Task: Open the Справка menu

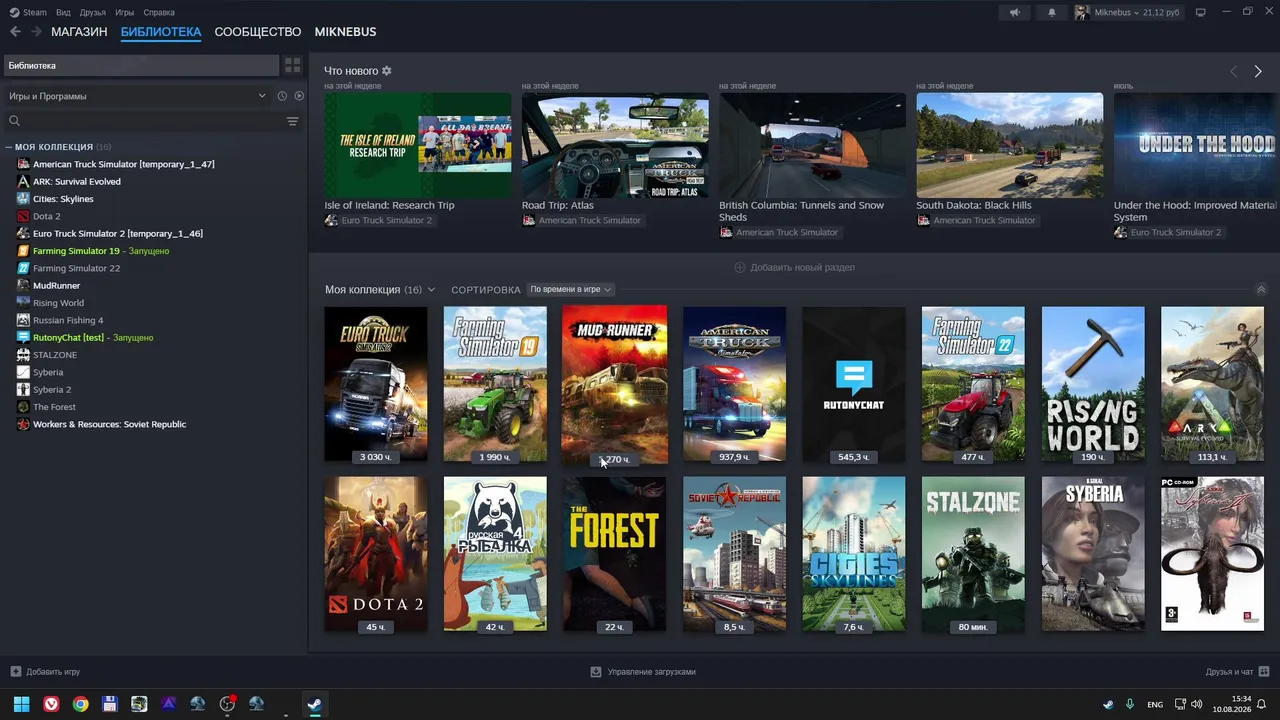Action: [159, 12]
